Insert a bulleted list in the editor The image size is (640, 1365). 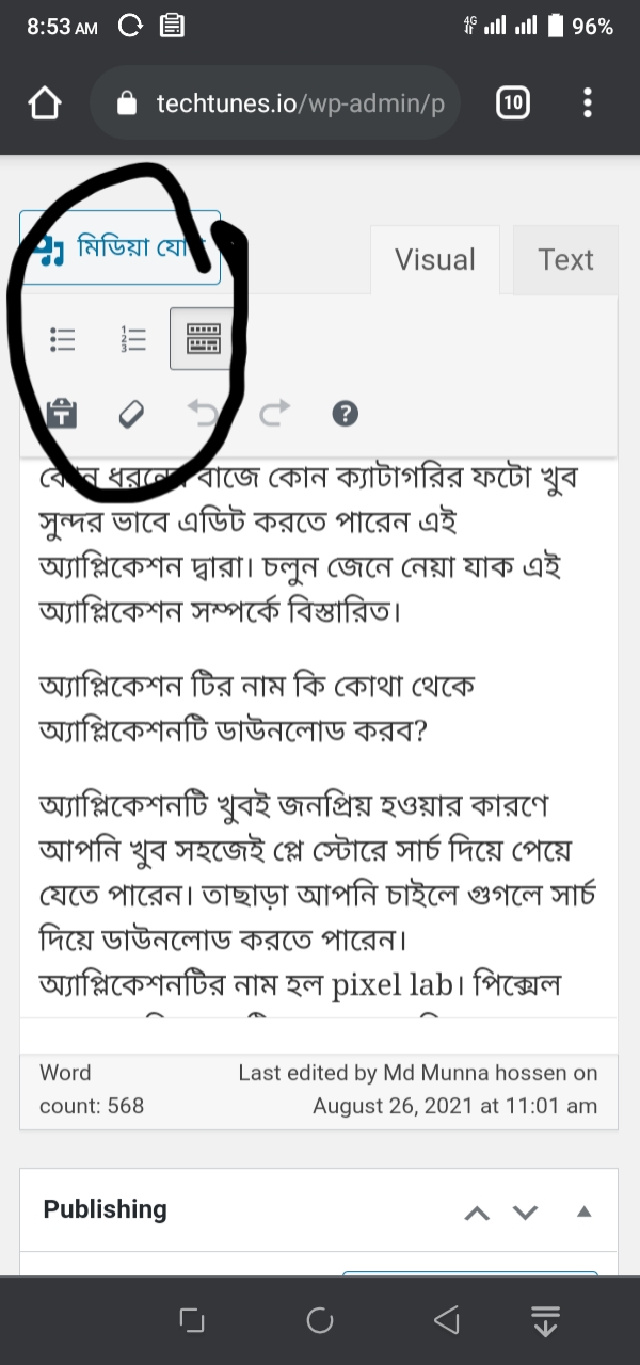point(63,339)
